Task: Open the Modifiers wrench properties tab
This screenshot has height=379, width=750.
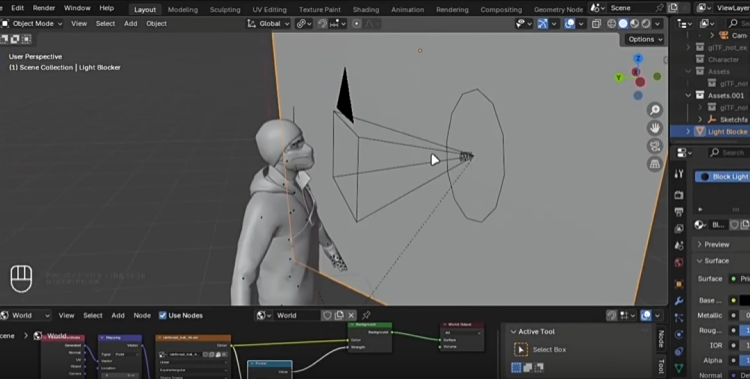Action: 679,301
